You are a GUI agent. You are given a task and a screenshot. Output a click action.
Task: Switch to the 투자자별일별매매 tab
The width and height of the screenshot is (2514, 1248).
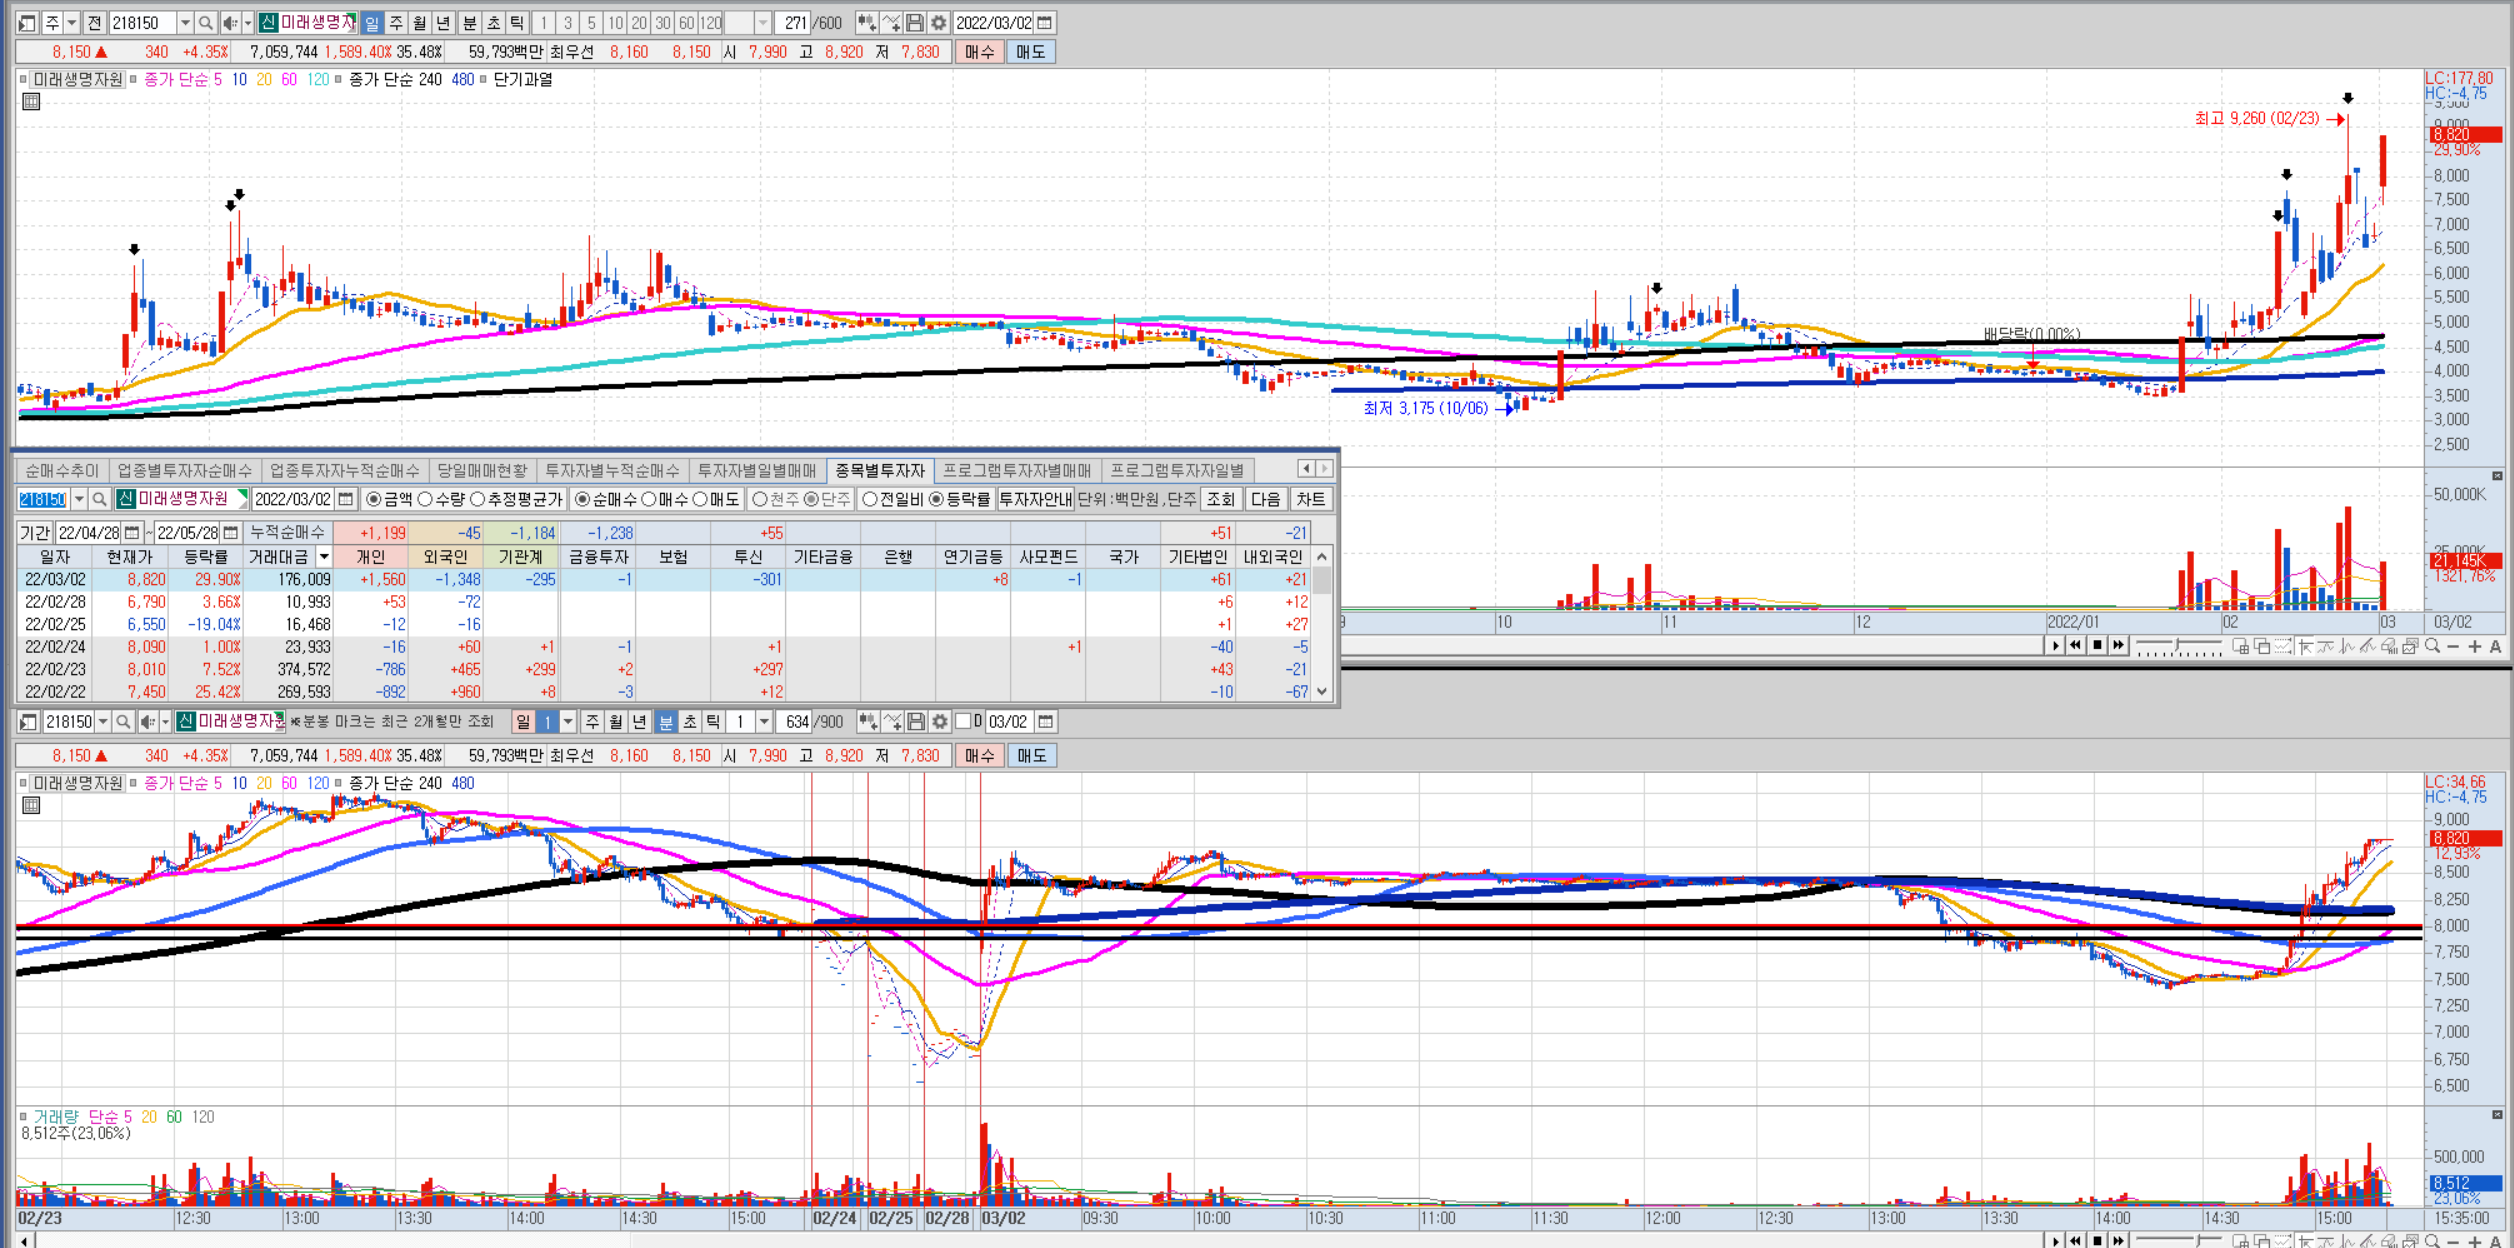[x=756, y=470]
